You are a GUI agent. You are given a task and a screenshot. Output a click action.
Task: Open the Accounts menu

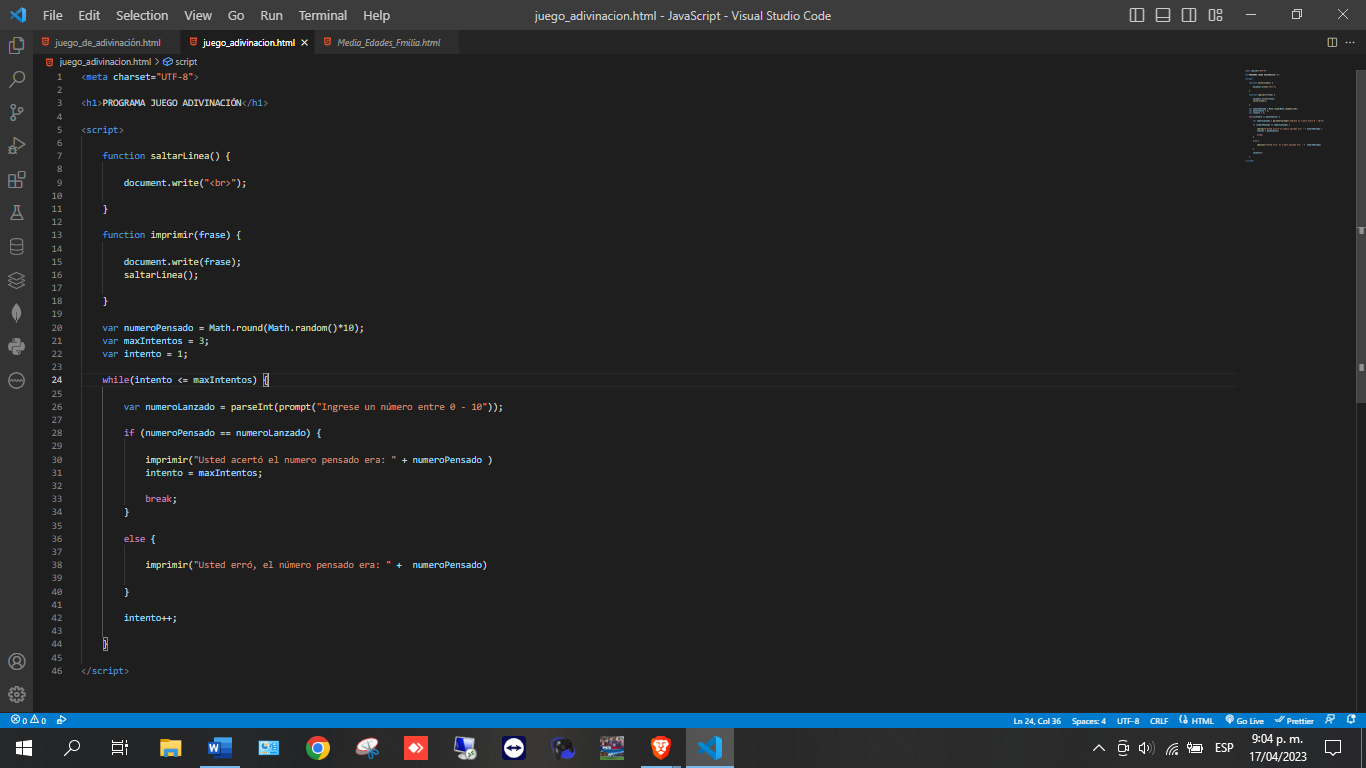tap(16, 661)
